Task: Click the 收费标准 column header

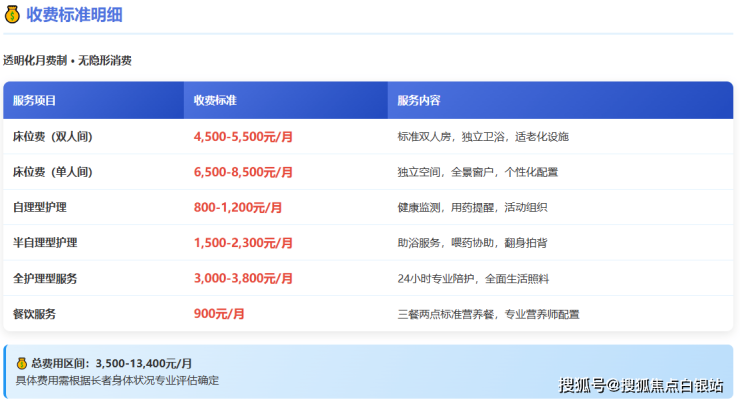Action: pyautogui.click(x=214, y=101)
